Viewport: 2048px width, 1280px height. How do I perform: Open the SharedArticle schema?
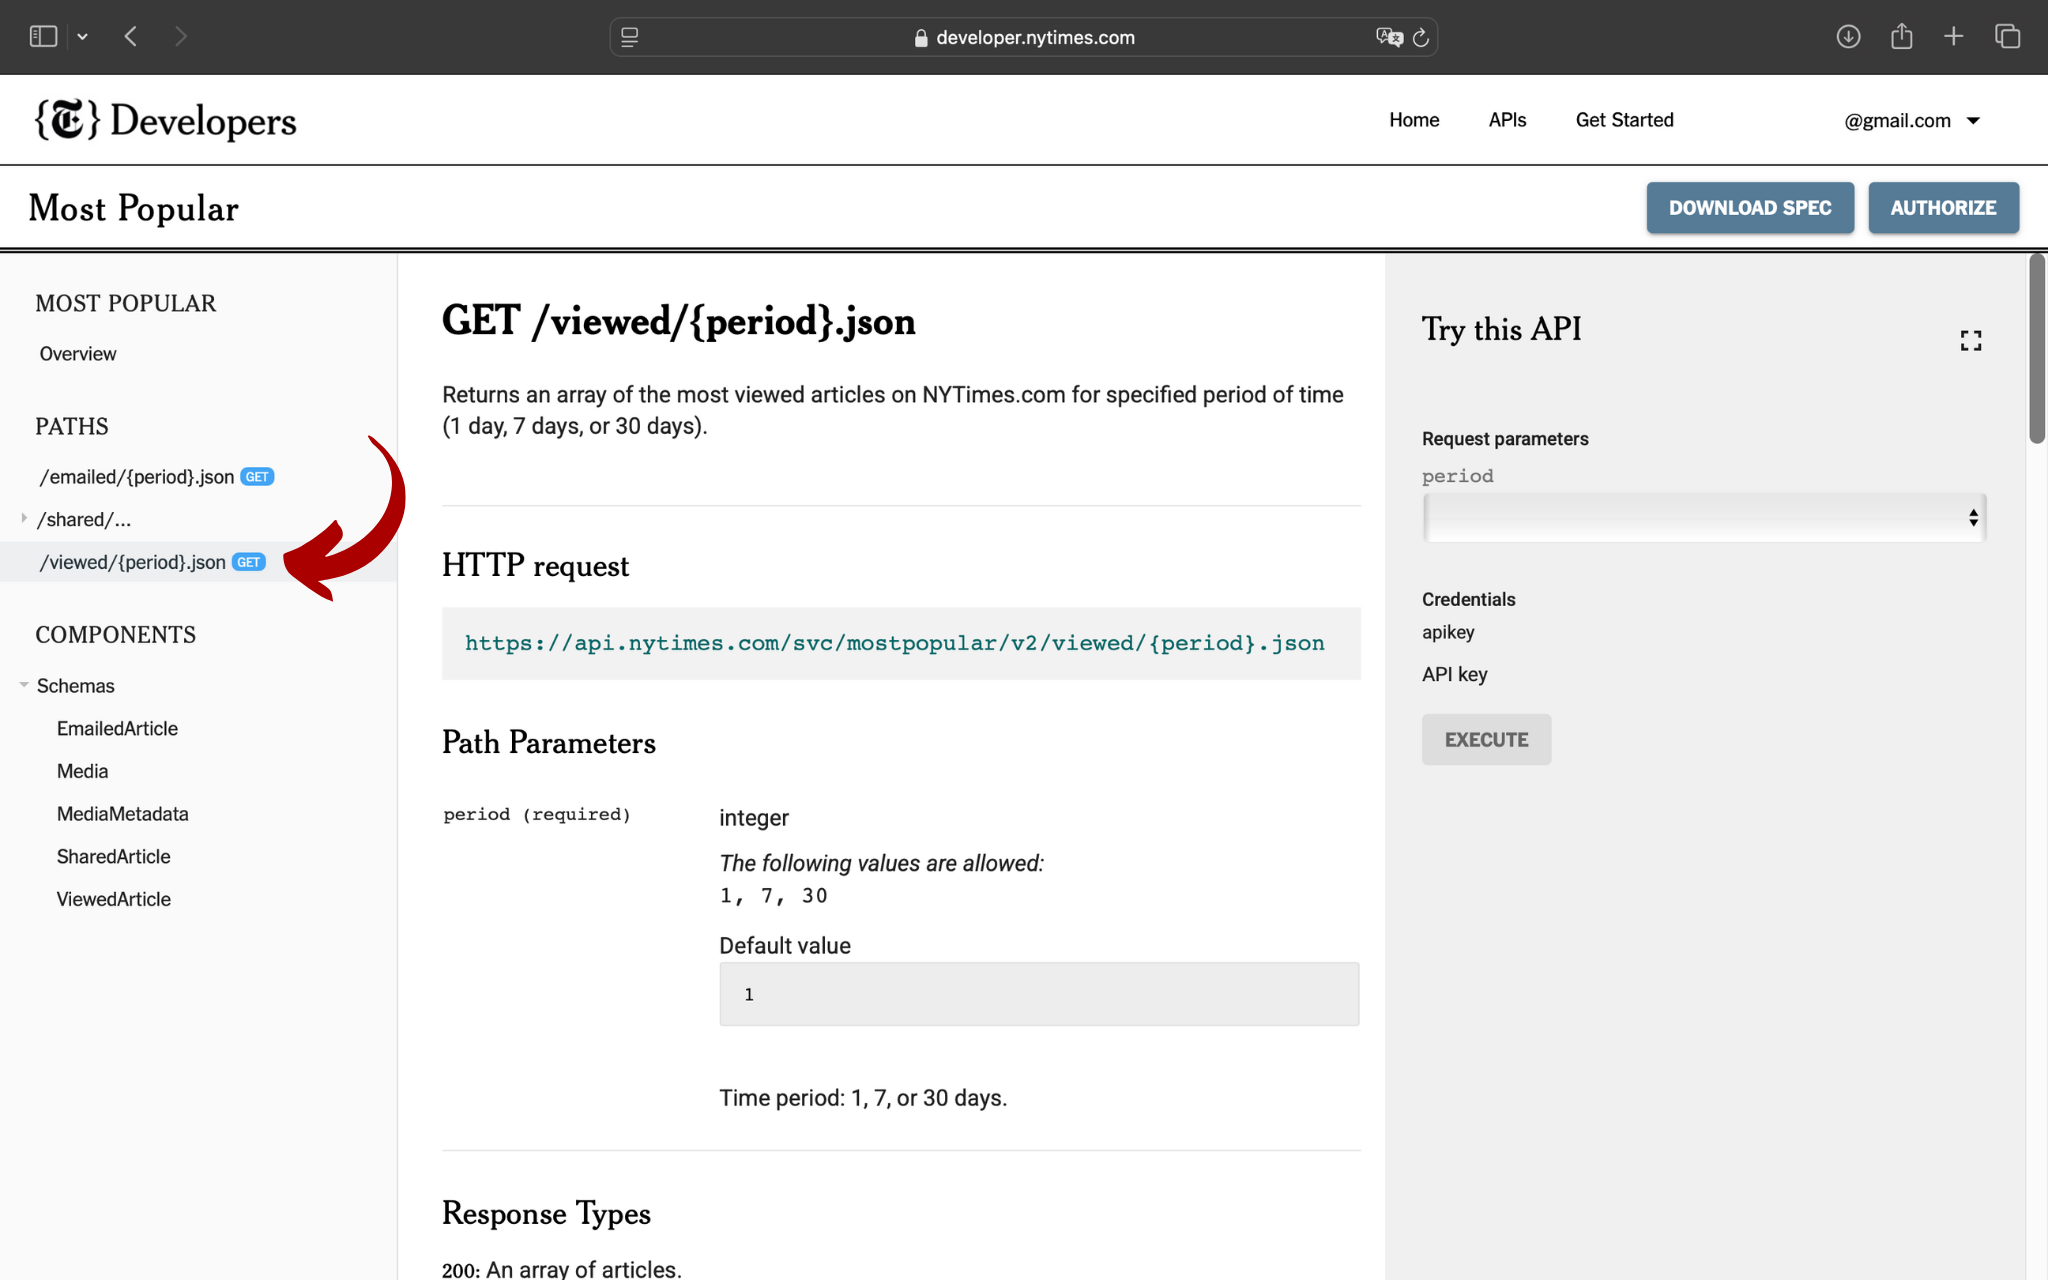(x=113, y=857)
